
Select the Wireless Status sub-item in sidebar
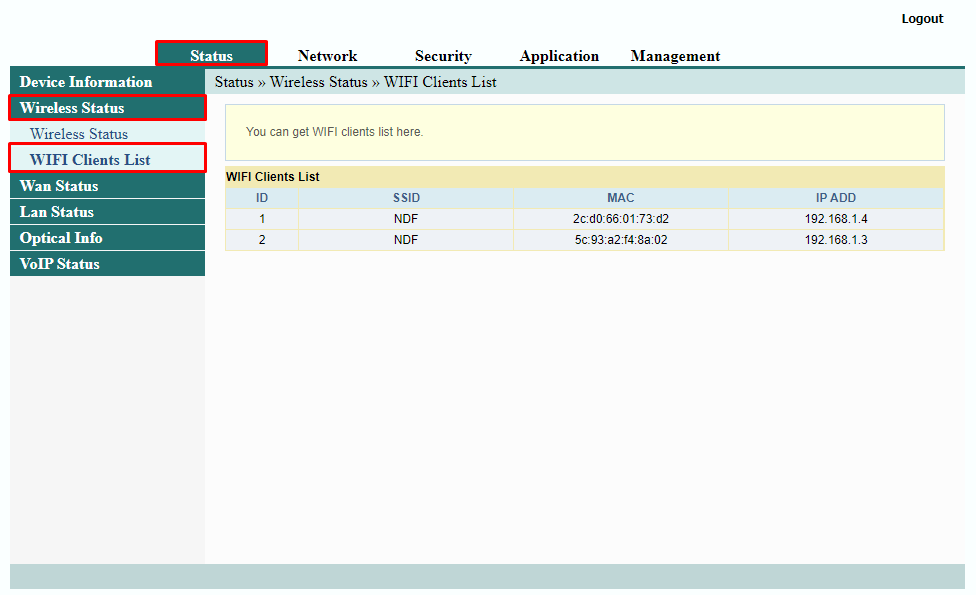tap(79, 134)
